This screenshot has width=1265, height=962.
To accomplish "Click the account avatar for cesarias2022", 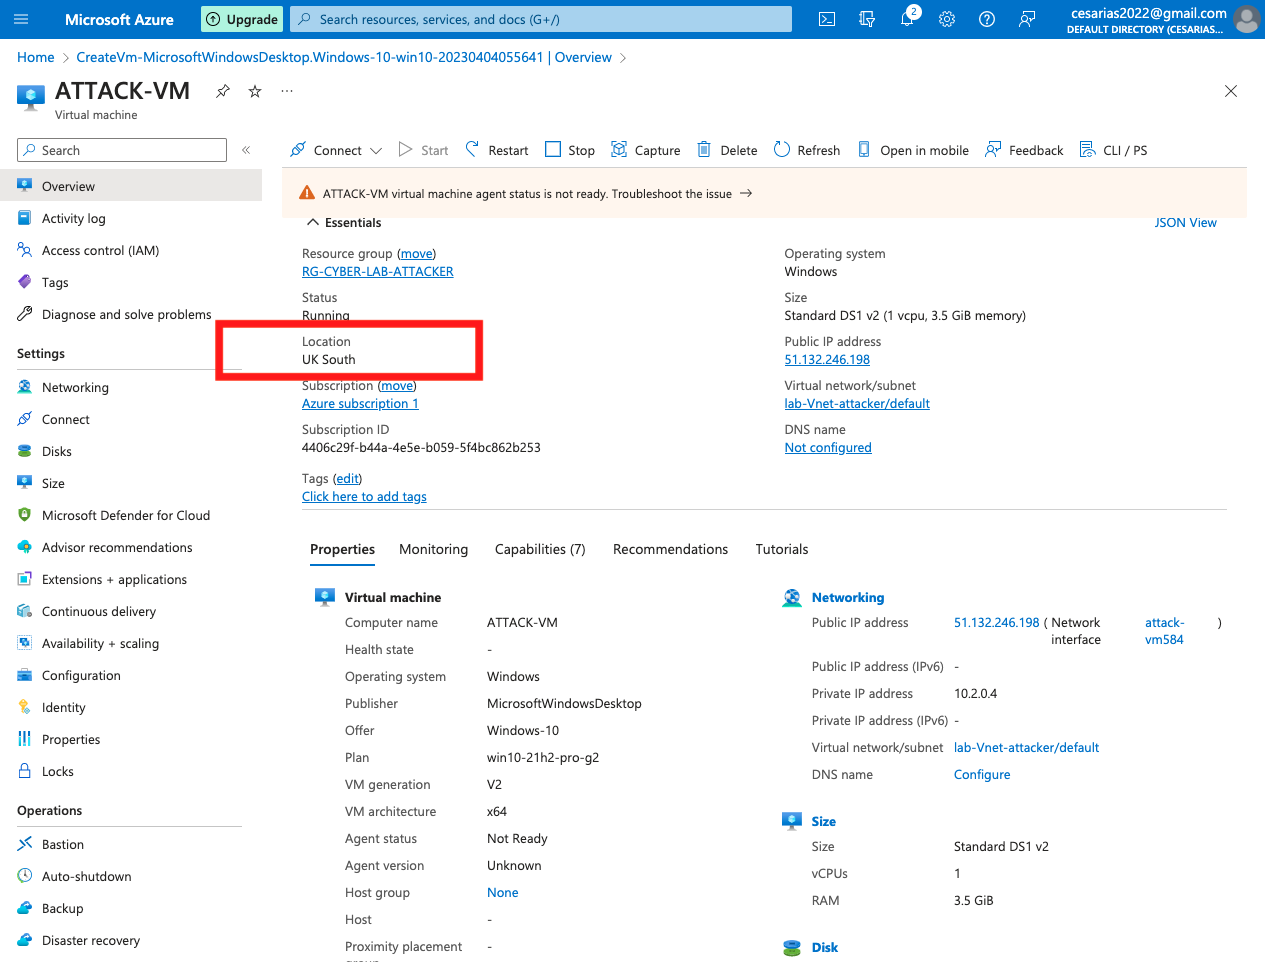I will [x=1246, y=19].
